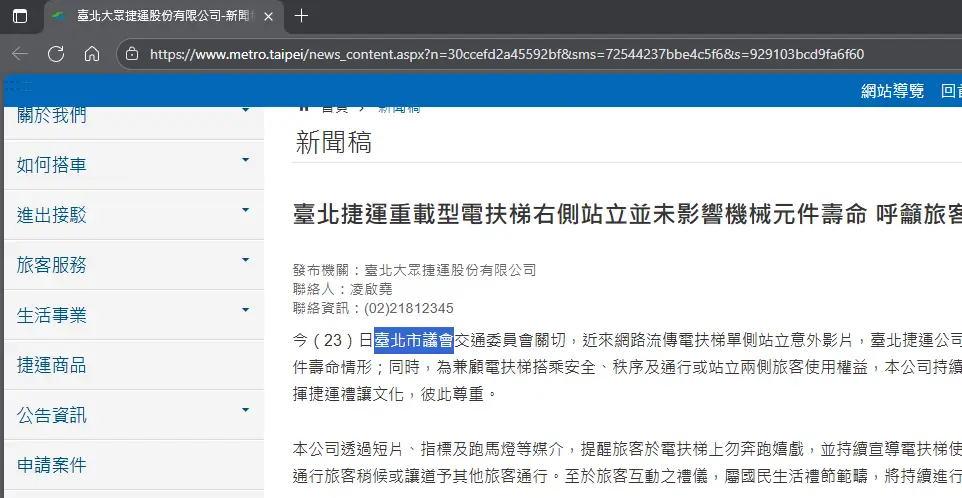Expand the 公告資訊 sidebar menu
Image resolution: width=962 pixels, height=498 pixels.
coord(134,415)
